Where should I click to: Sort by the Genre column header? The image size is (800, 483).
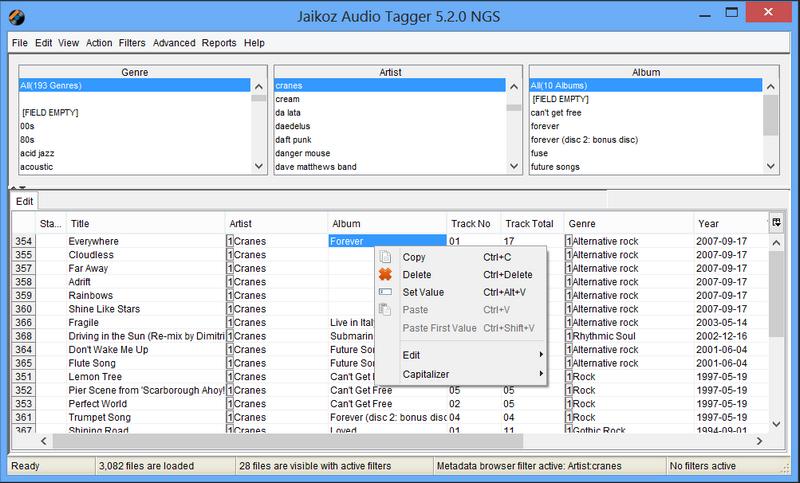click(629, 223)
